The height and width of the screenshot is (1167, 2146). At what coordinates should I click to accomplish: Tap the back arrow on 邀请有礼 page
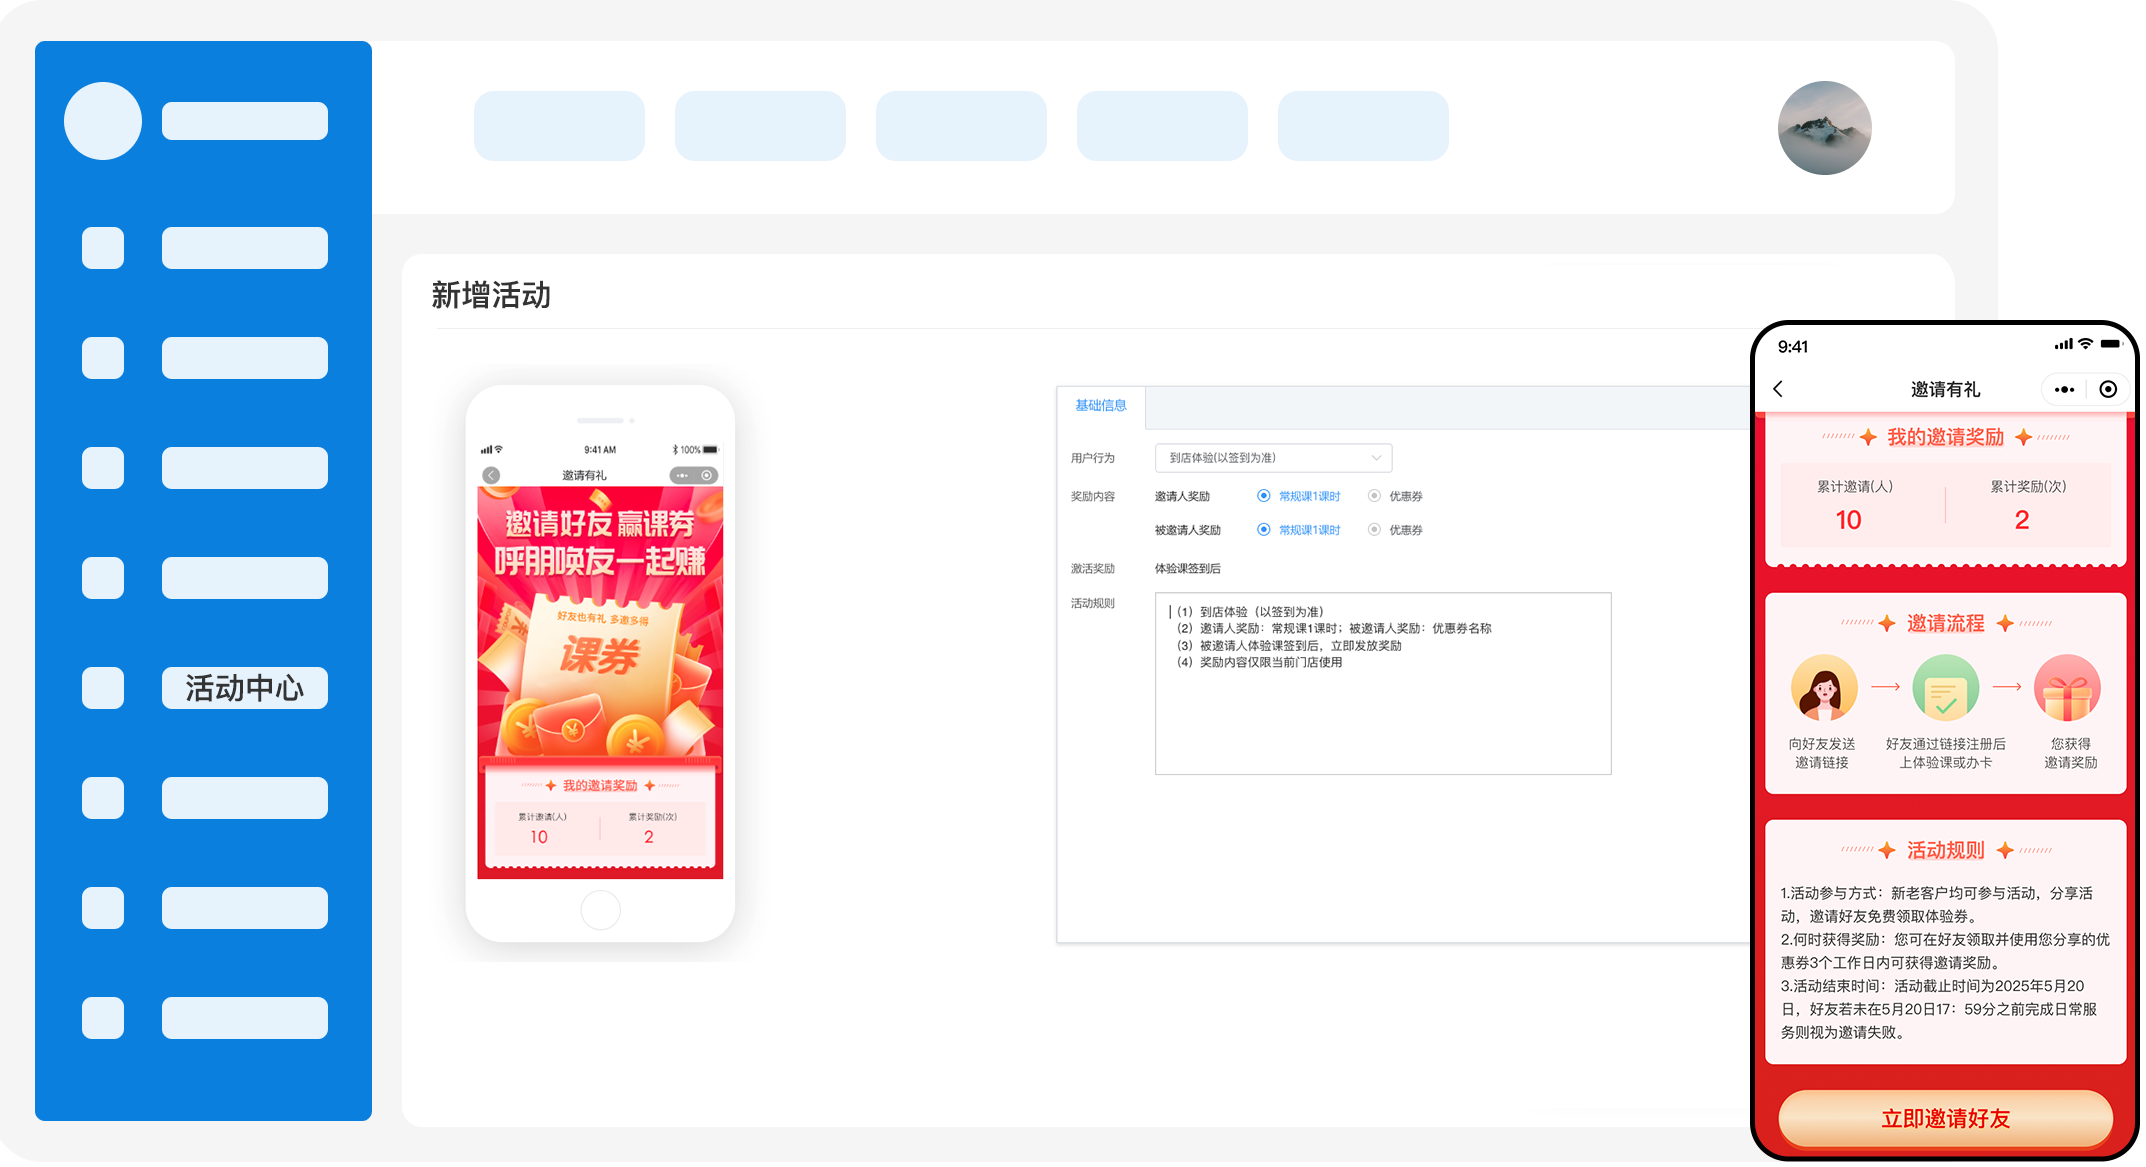1778,389
